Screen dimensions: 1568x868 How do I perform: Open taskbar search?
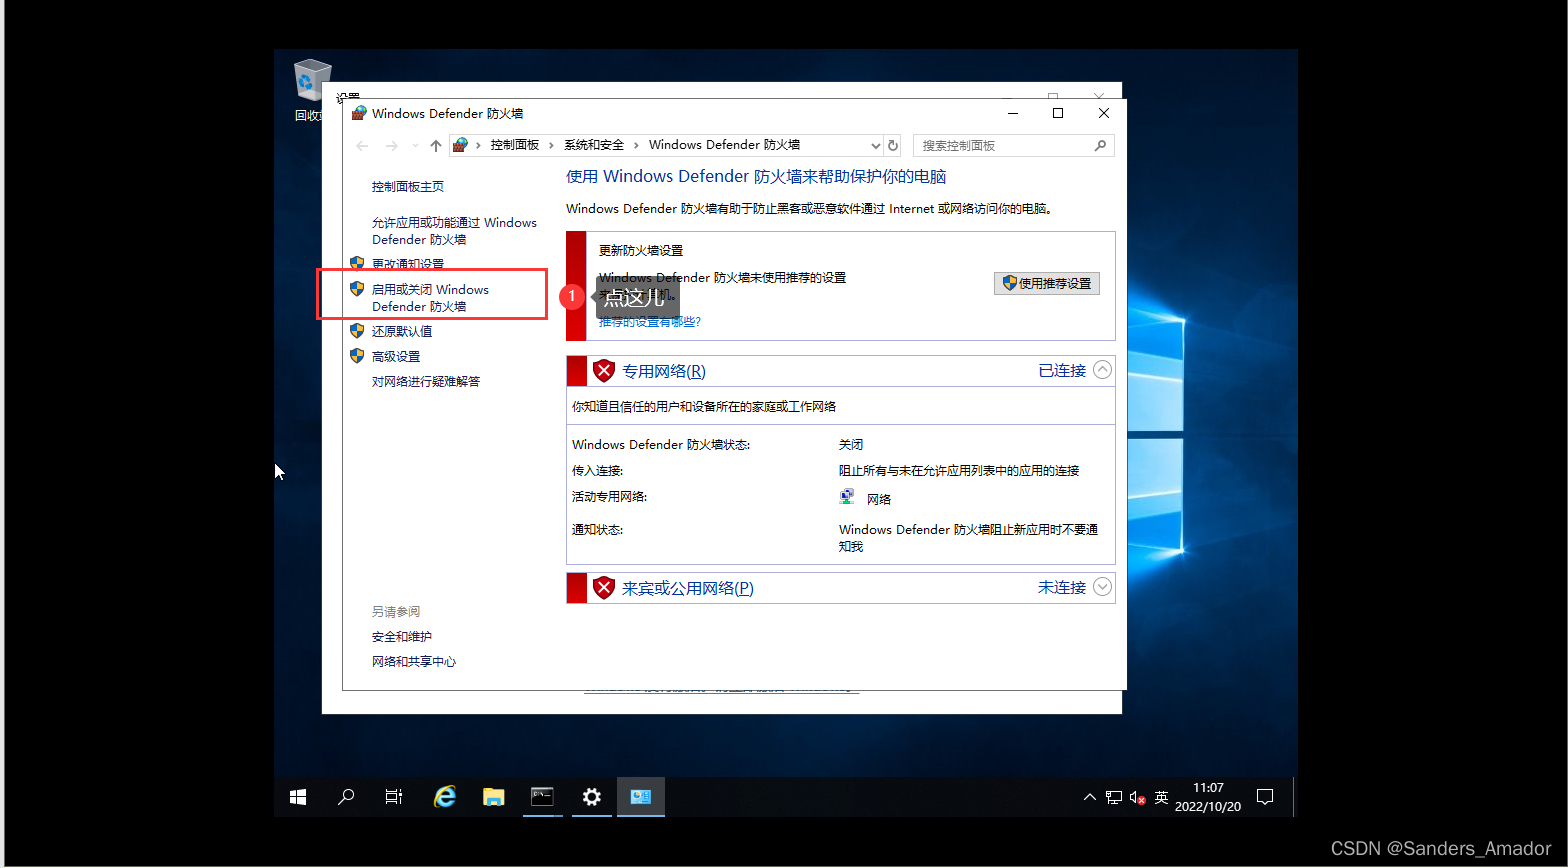coord(346,797)
